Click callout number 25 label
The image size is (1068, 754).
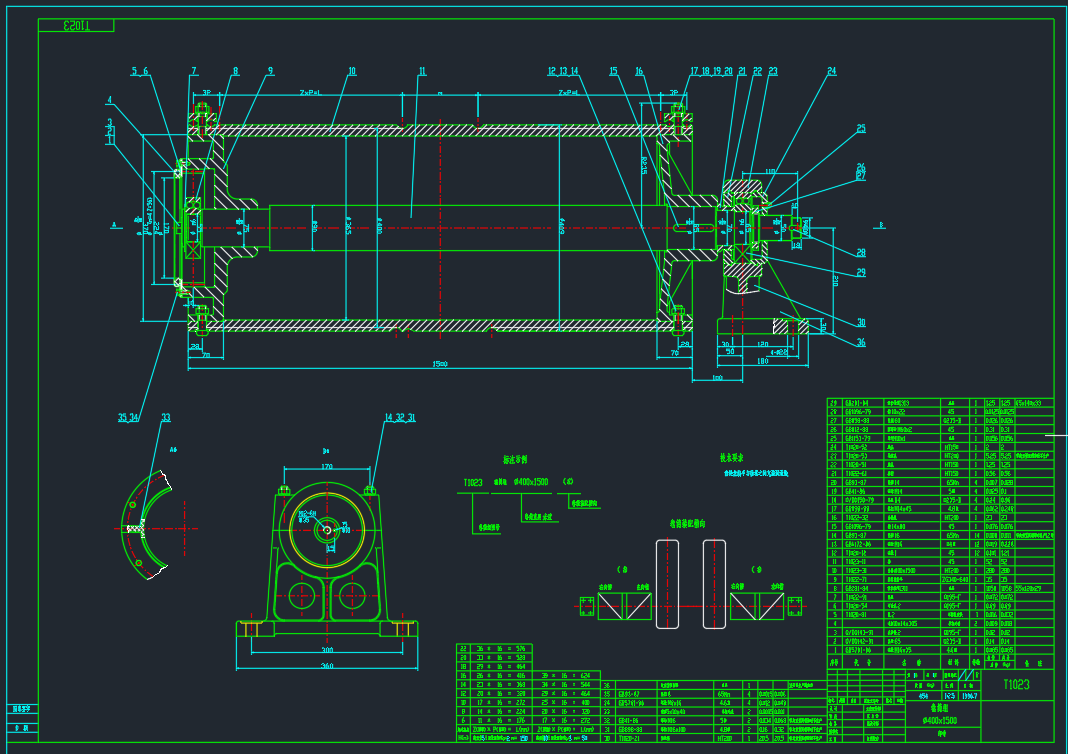pos(861,129)
